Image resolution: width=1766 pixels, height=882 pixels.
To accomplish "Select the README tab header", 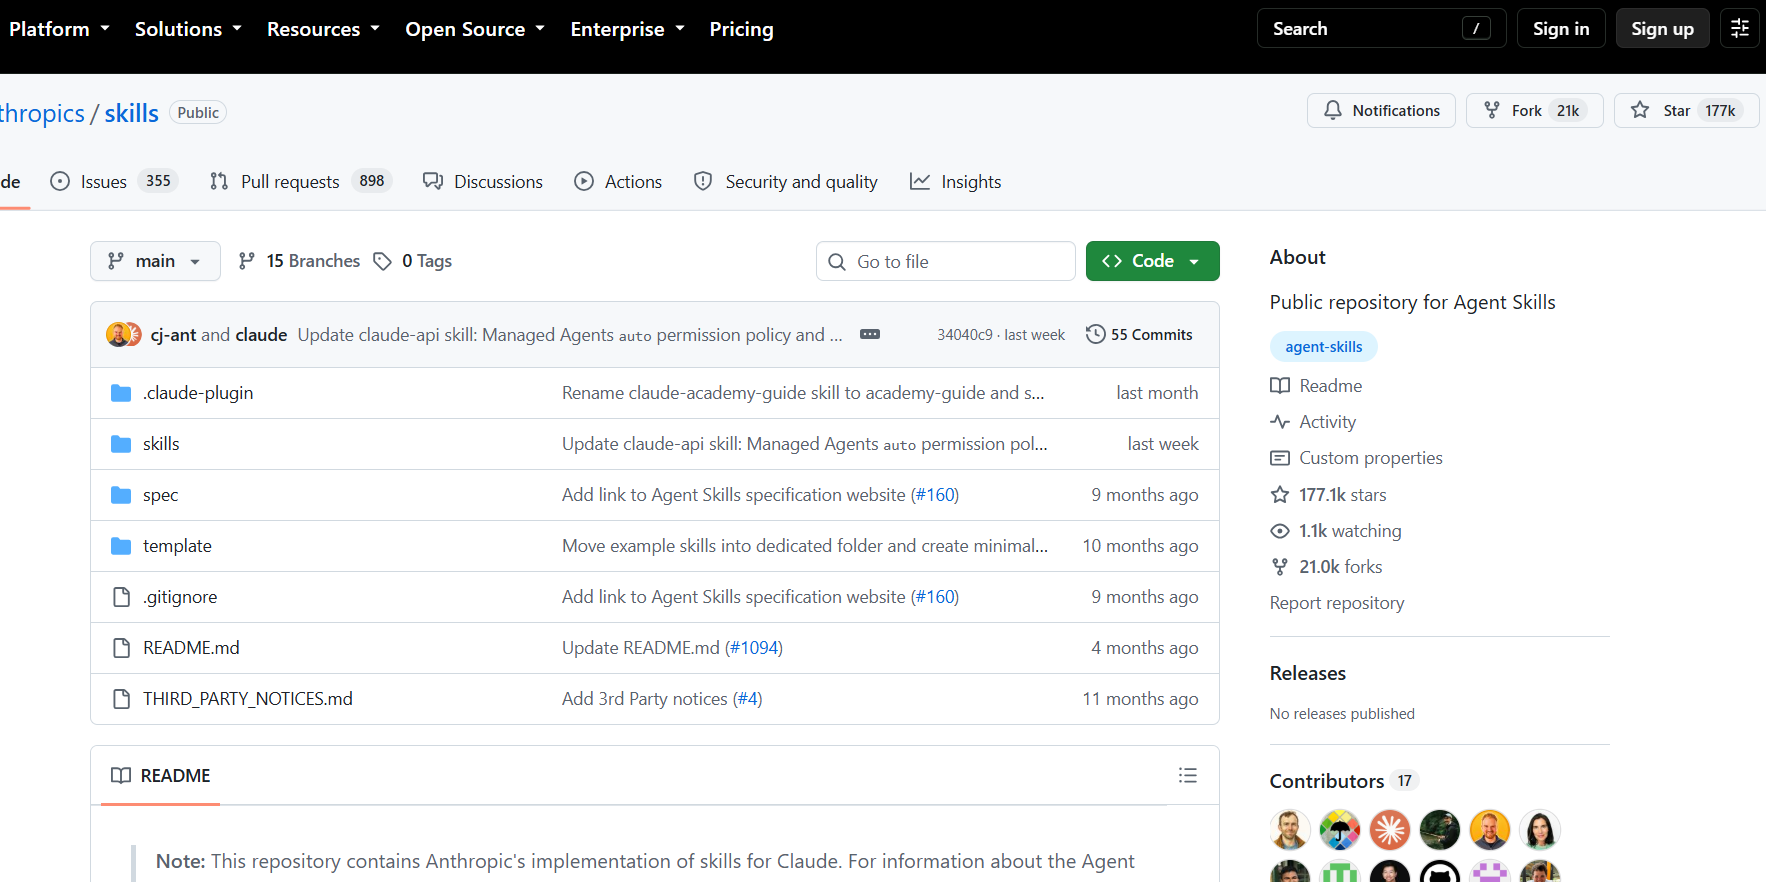I will click(161, 776).
